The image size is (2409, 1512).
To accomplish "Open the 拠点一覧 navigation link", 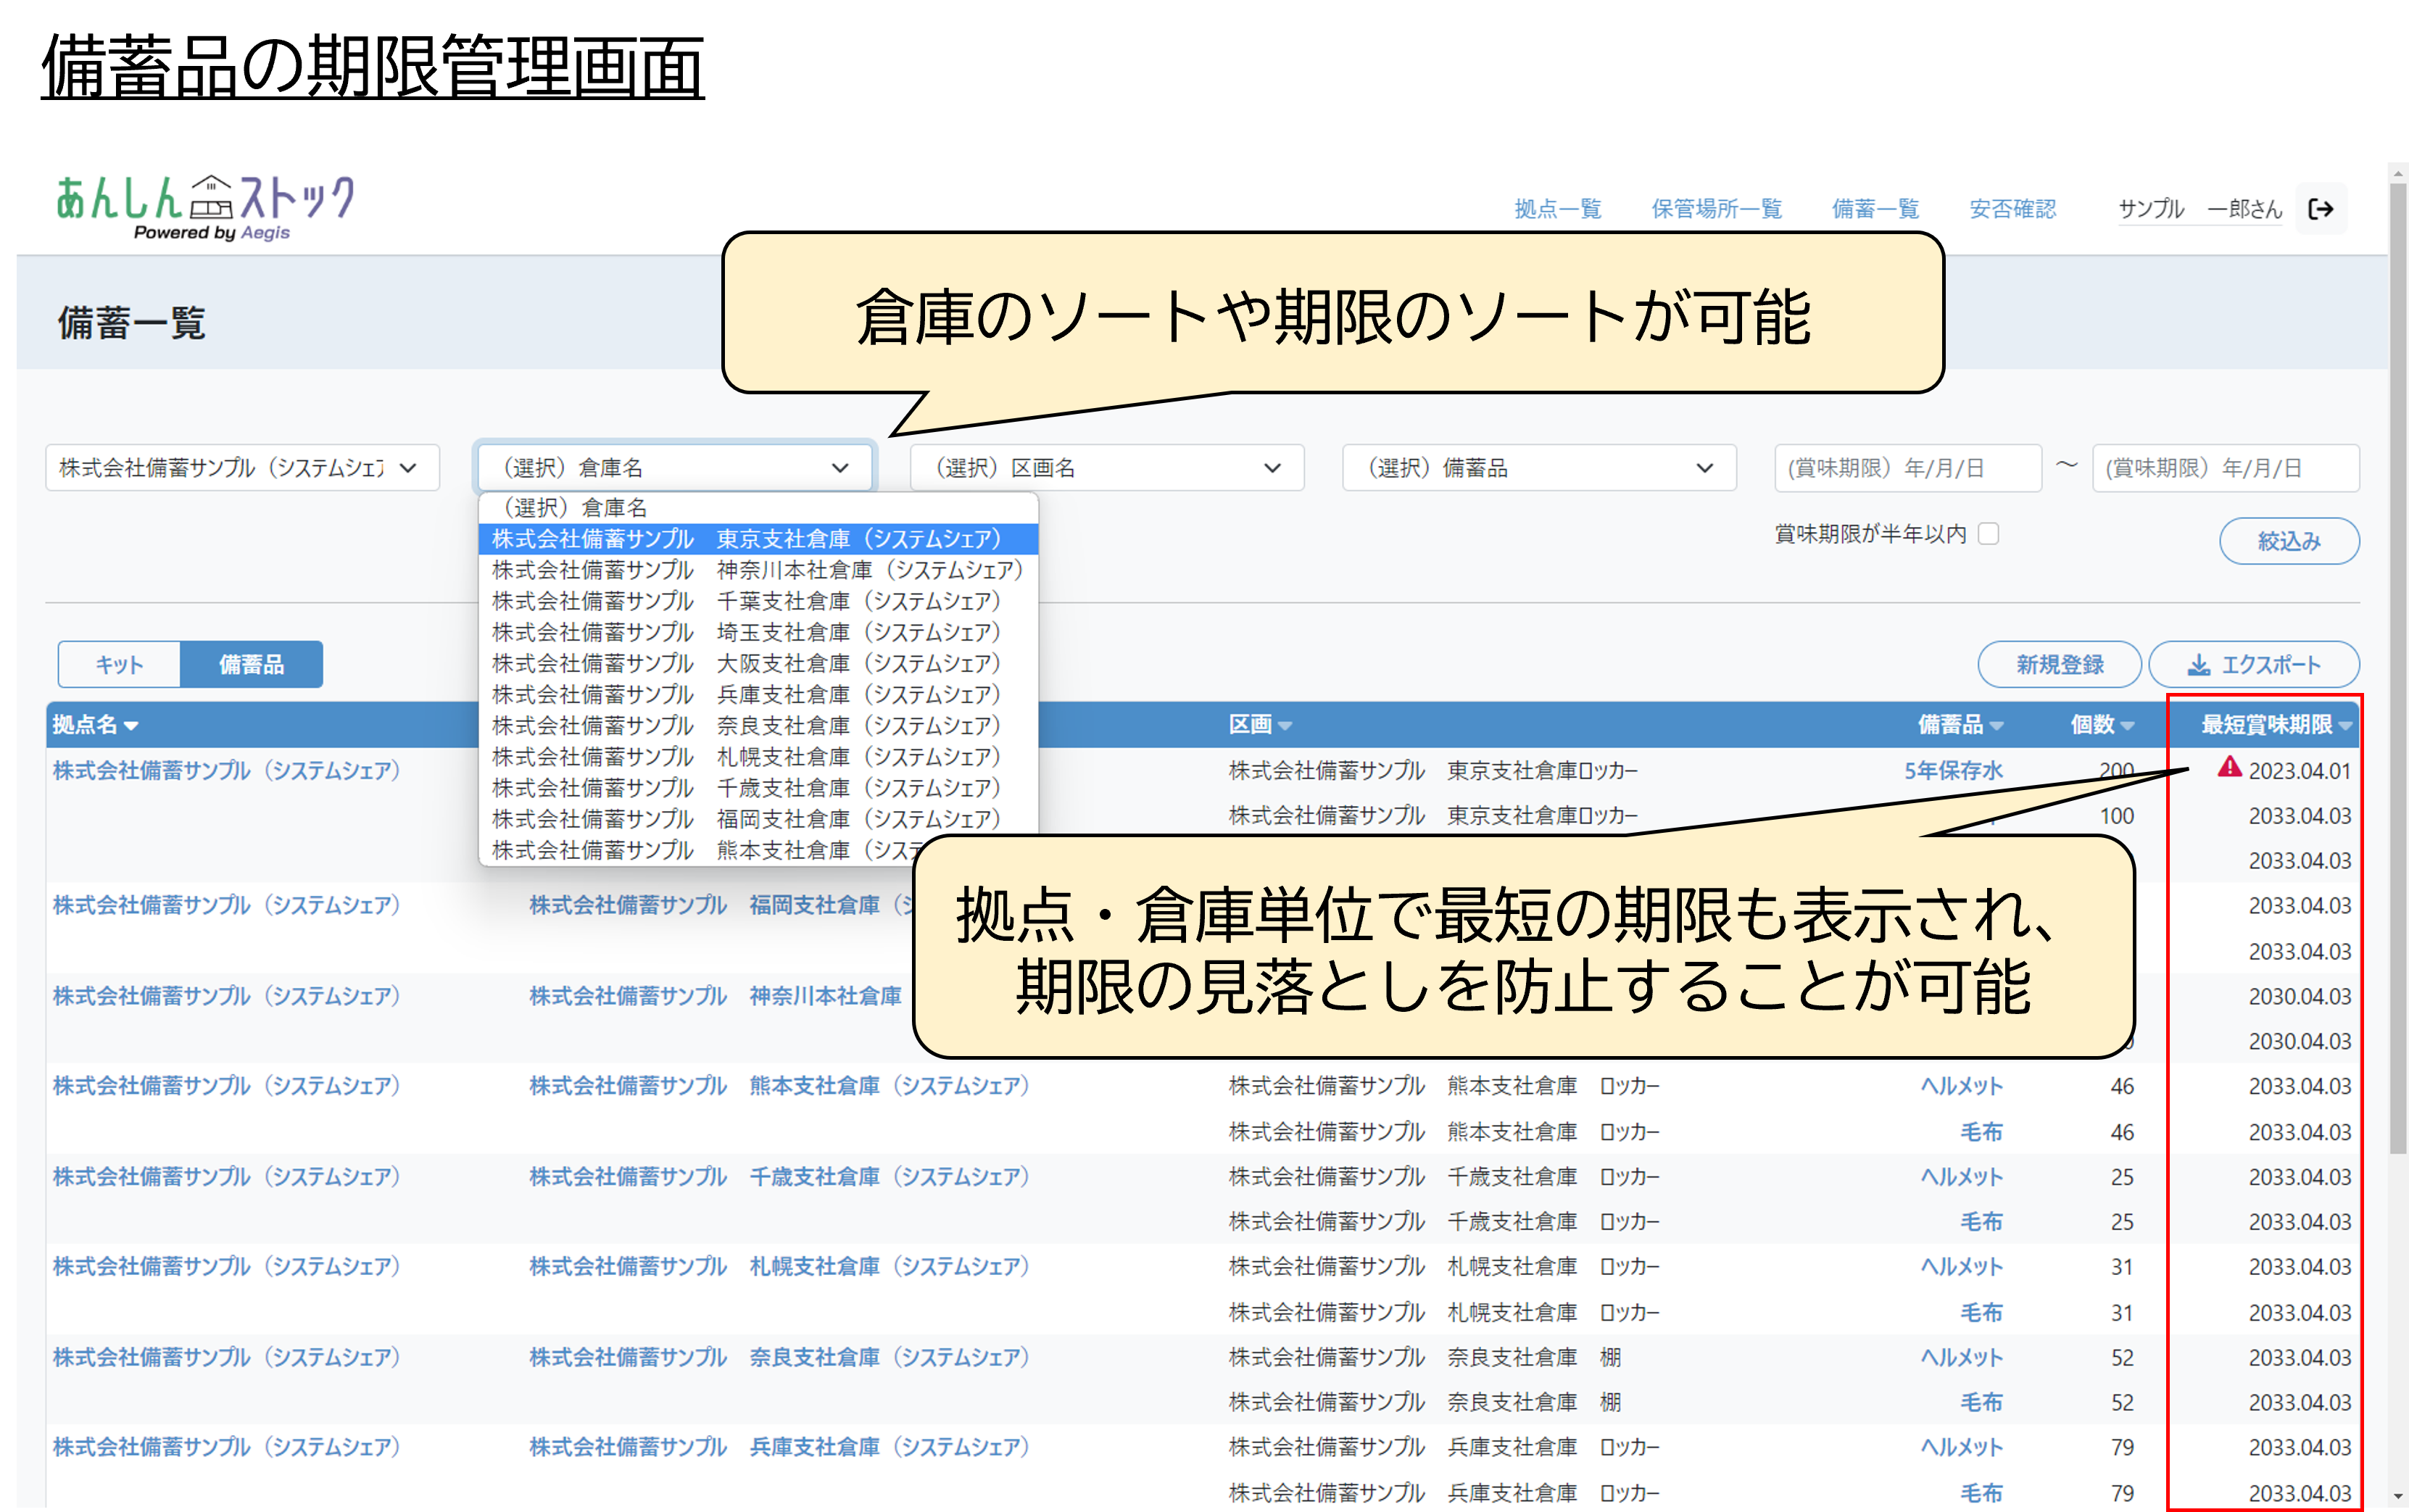I will pos(1557,209).
